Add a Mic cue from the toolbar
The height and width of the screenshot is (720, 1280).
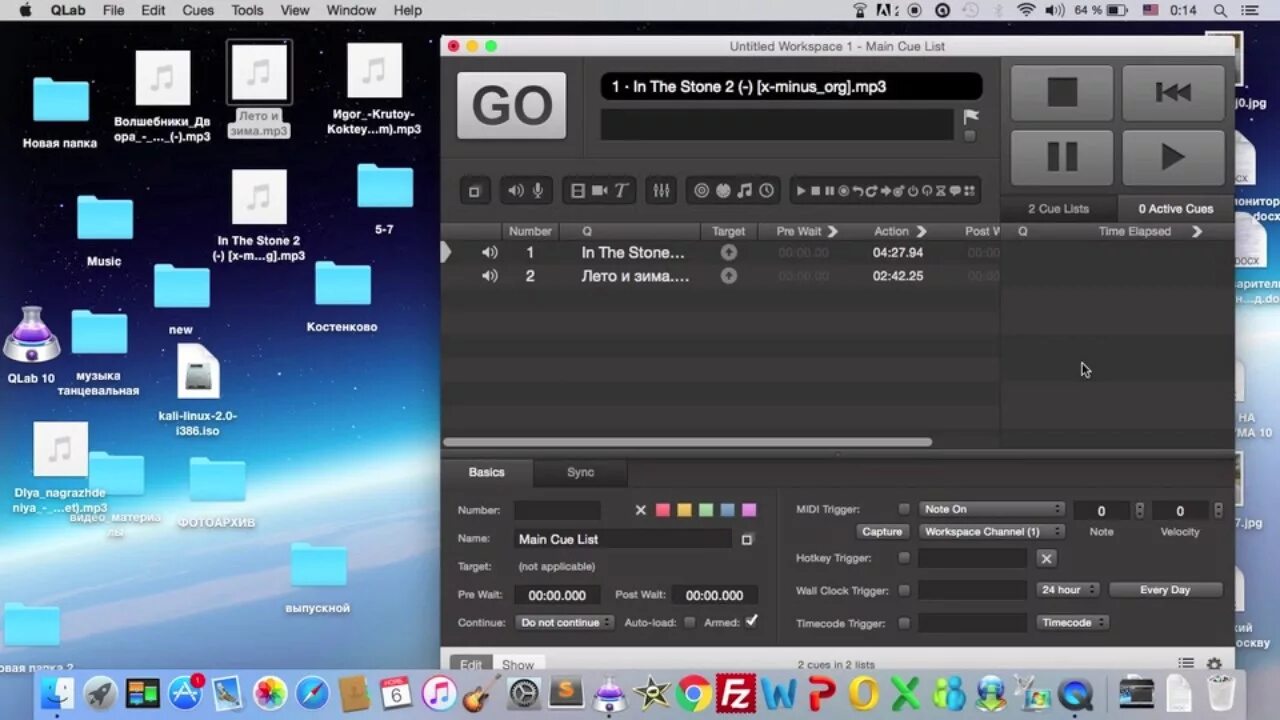(538, 190)
